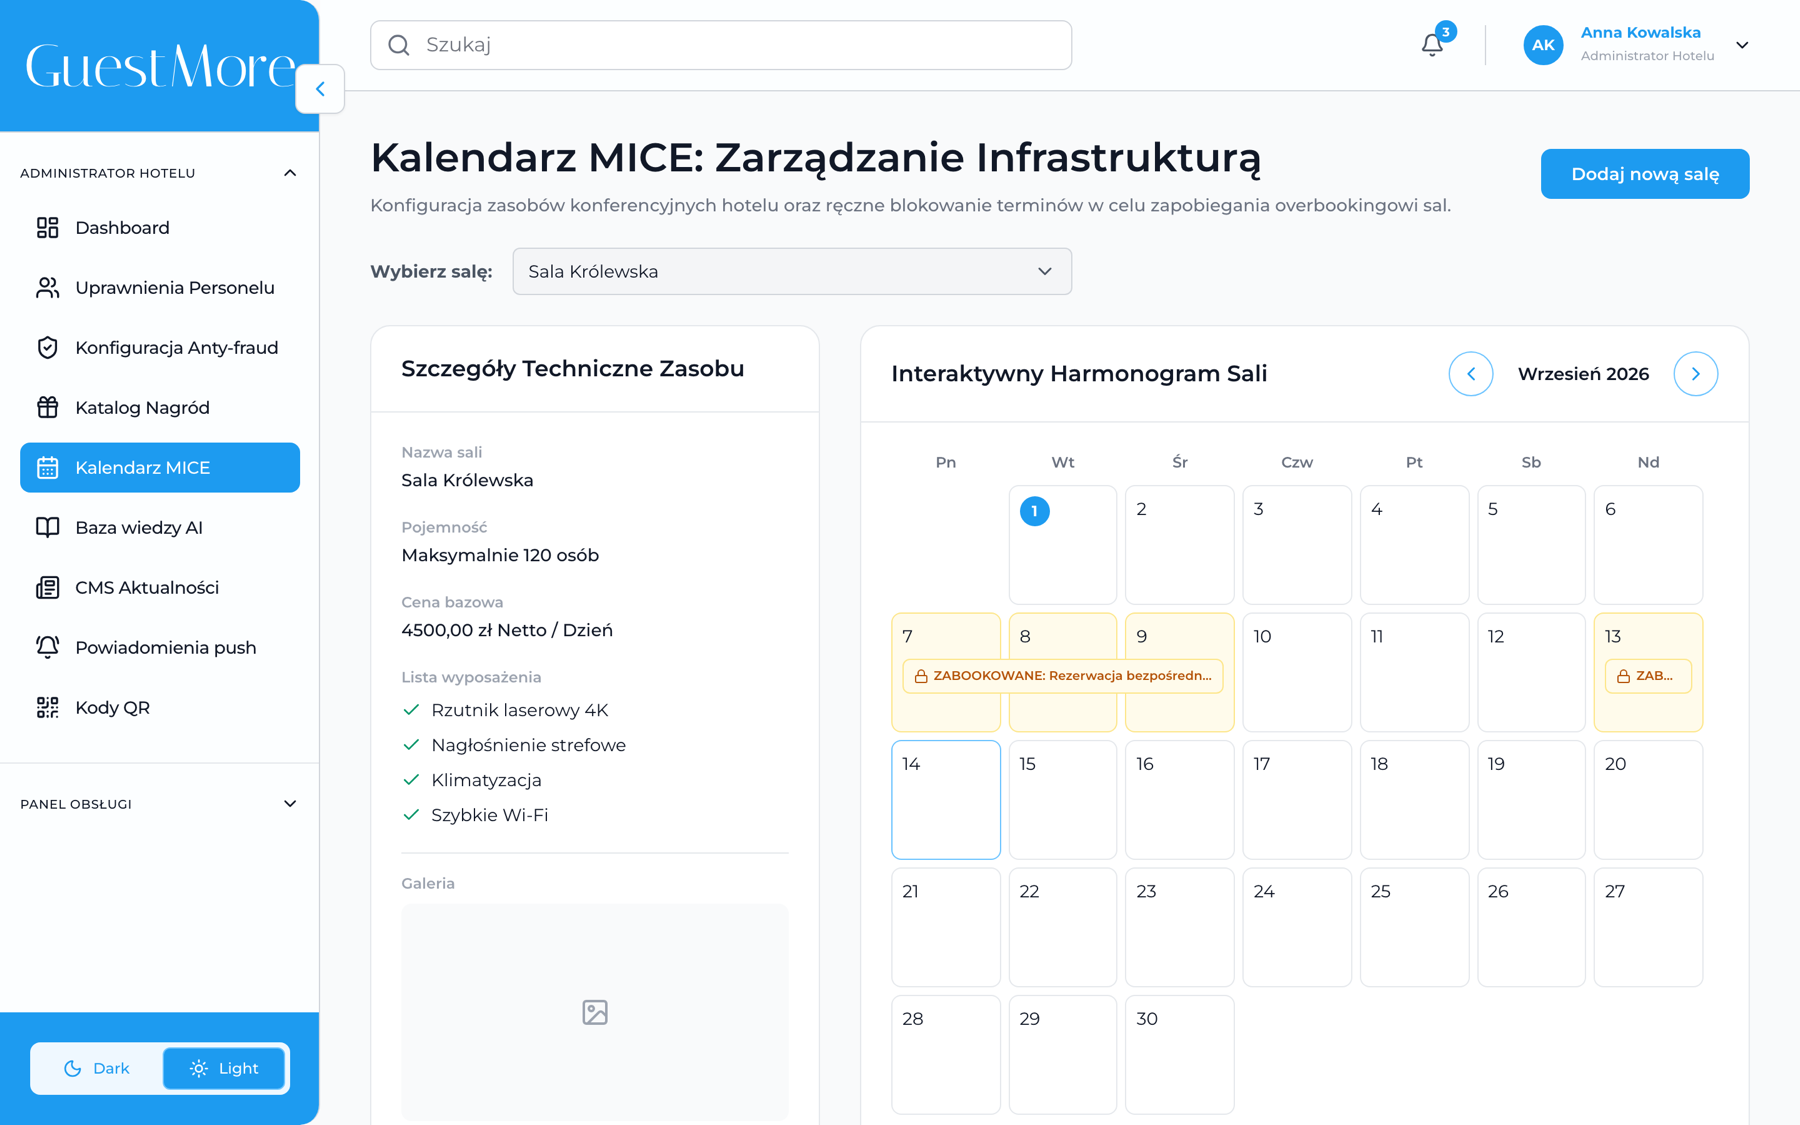This screenshot has width=1800, height=1125.
Task: Click the Uprawnienia Personelu people icon
Action: pos(47,288)
